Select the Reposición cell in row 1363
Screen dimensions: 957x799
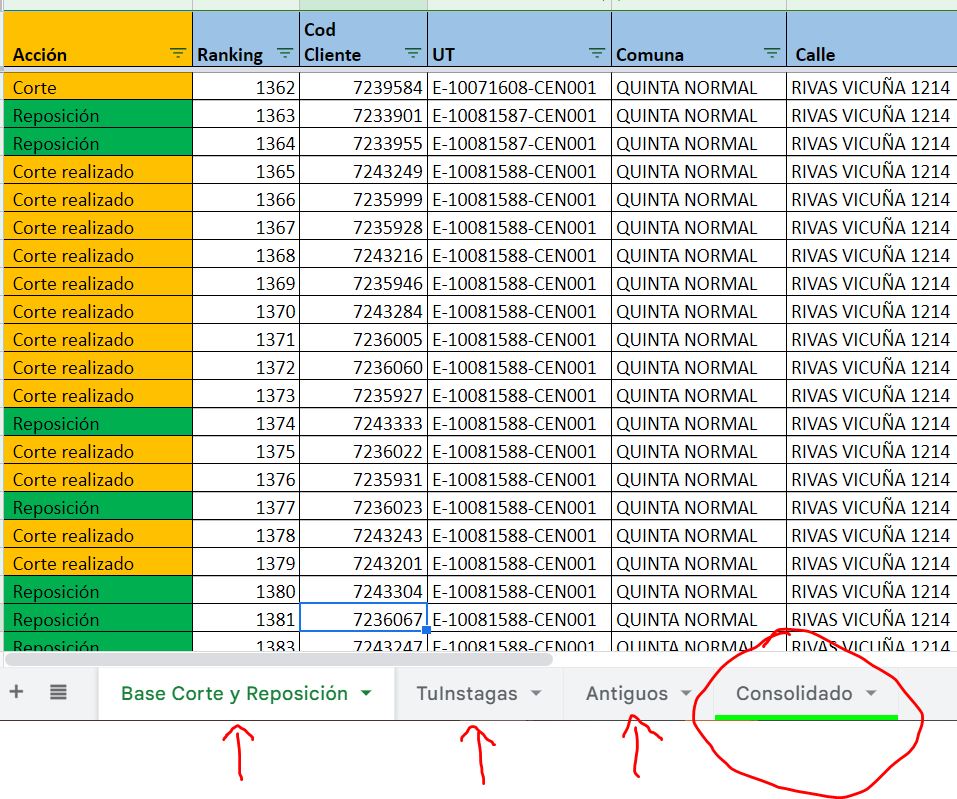(98, 115)
